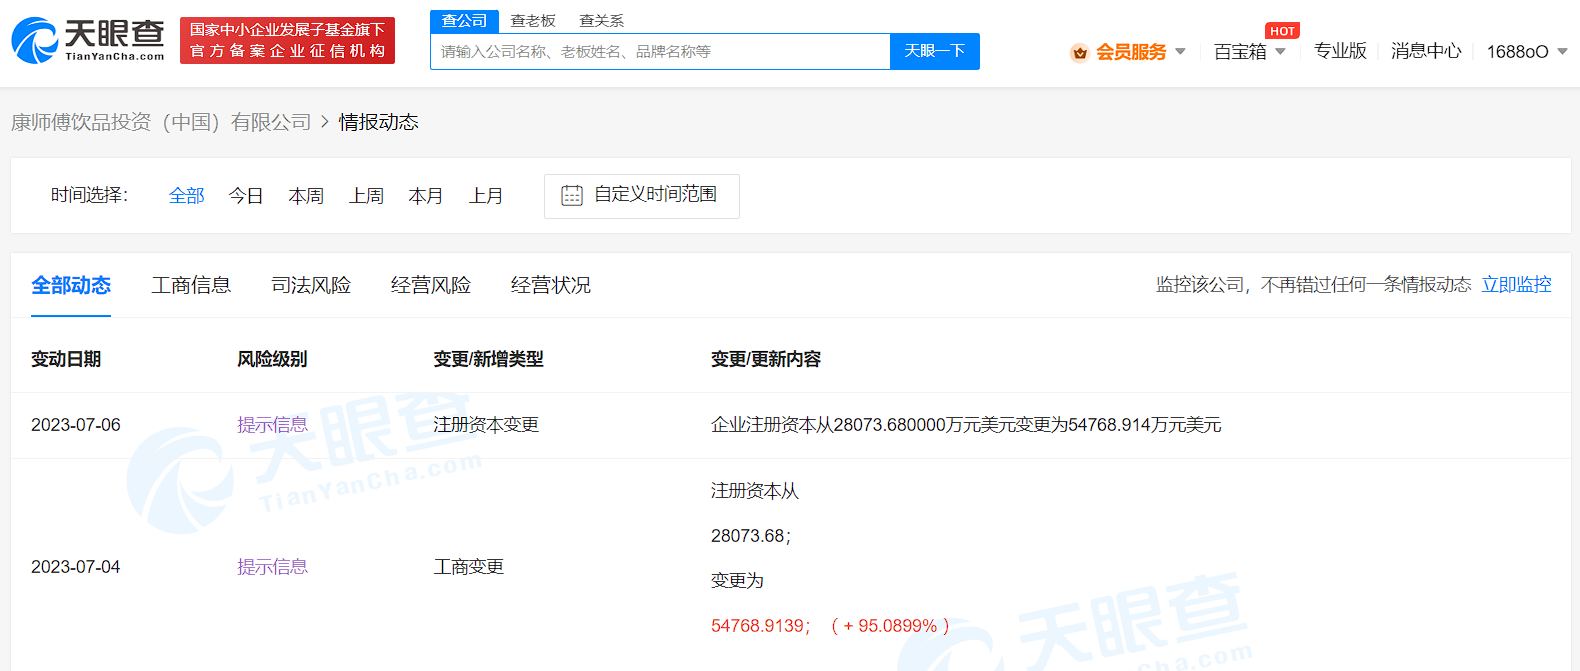Open 专业版 link

click(1340, 51)
